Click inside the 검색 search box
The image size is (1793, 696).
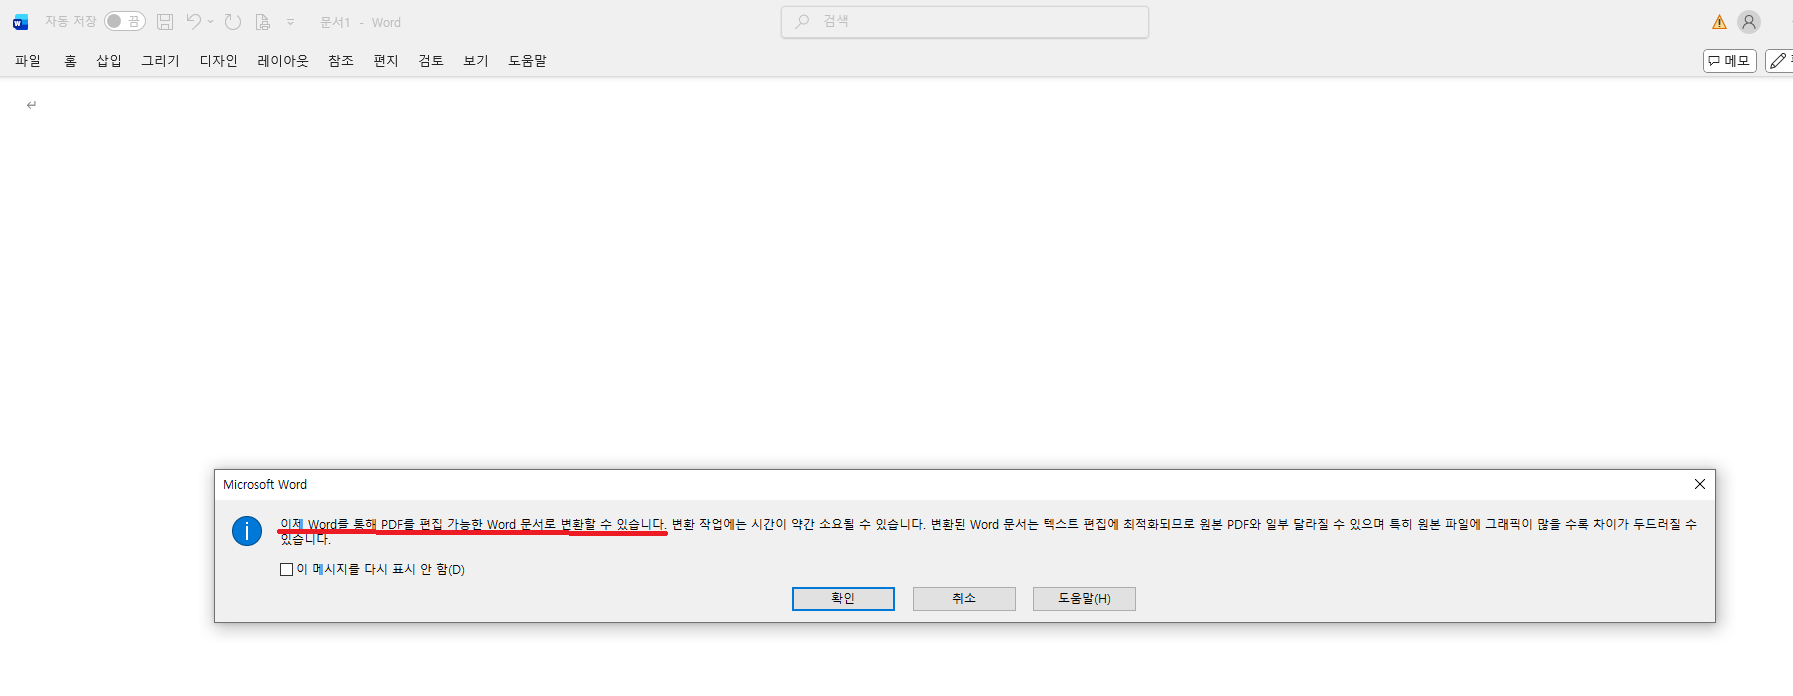[965, 21]
